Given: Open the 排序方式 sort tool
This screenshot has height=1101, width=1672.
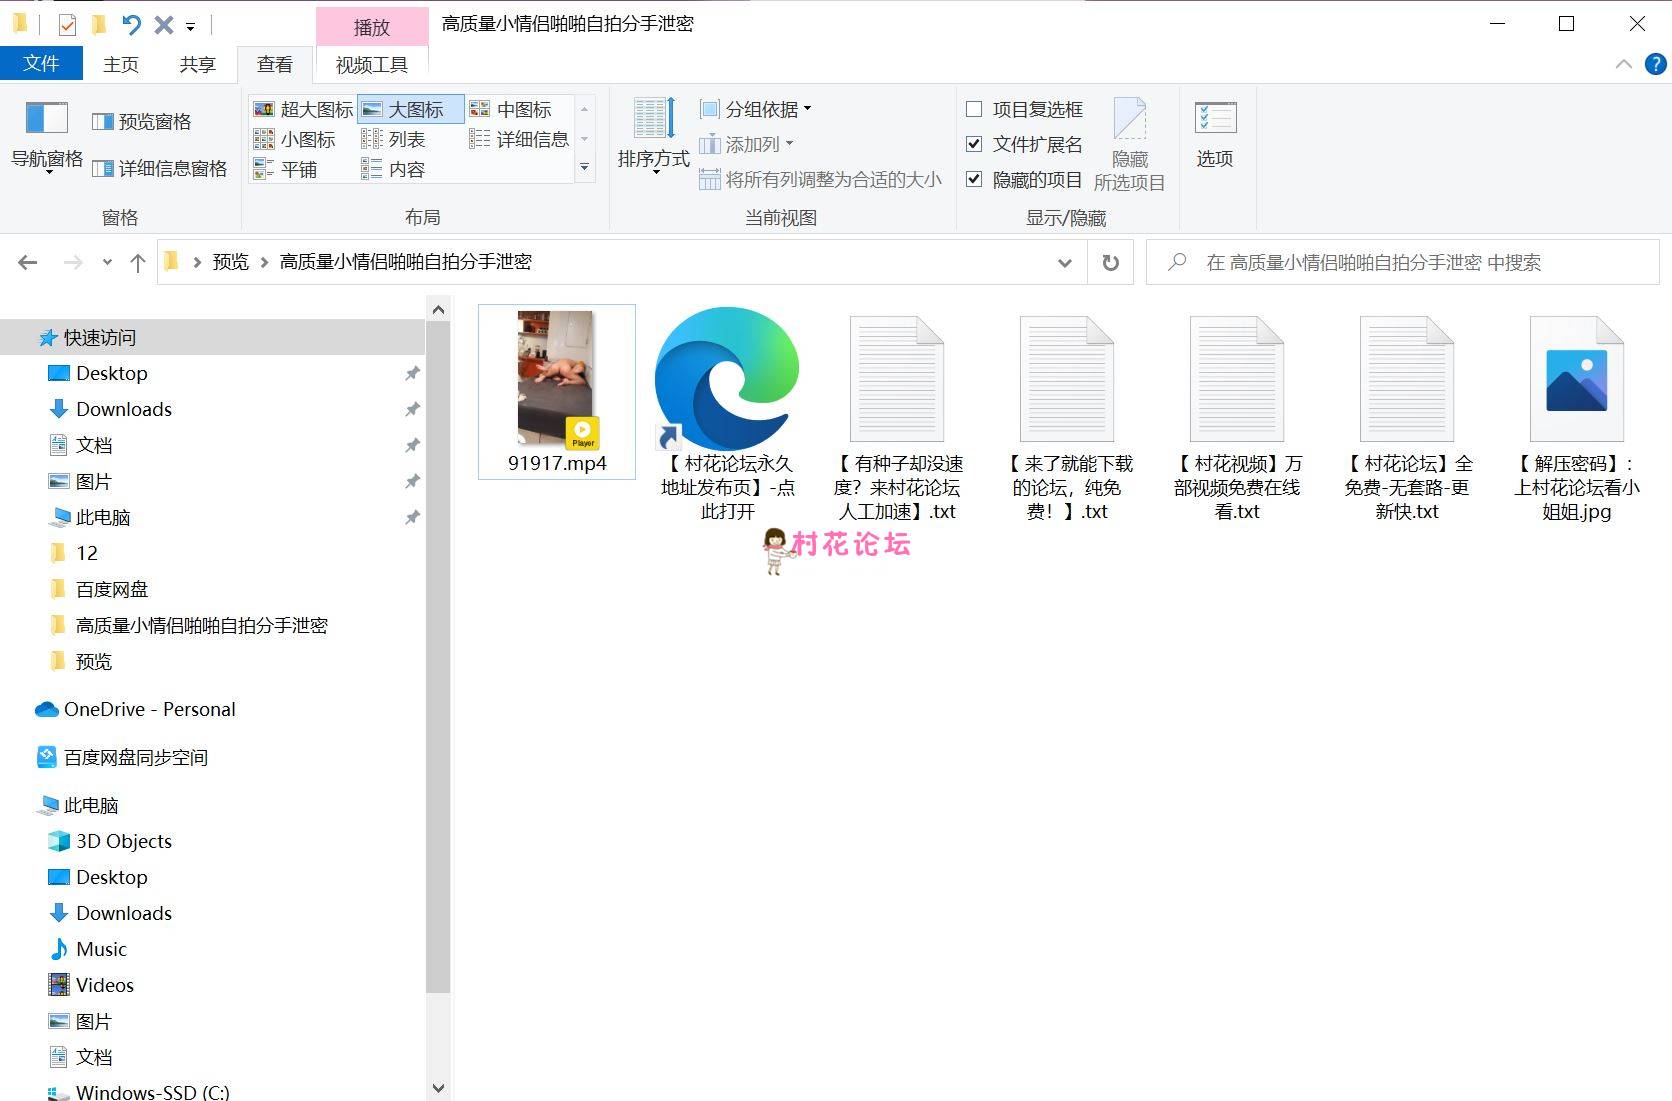Looking at the screenshot, I should pos(652,137).
